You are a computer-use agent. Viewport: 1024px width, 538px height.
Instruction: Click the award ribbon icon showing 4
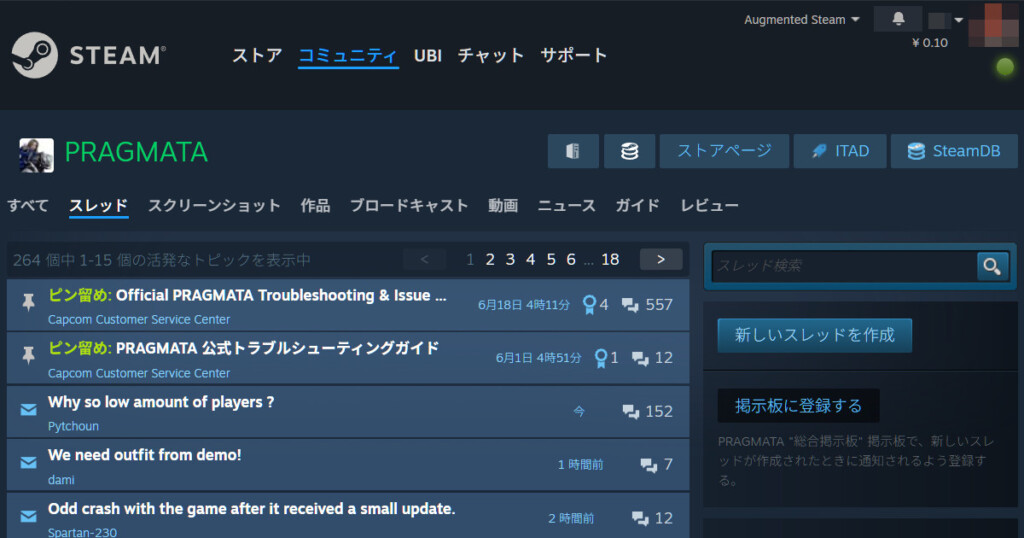click(x=589, y=305)
